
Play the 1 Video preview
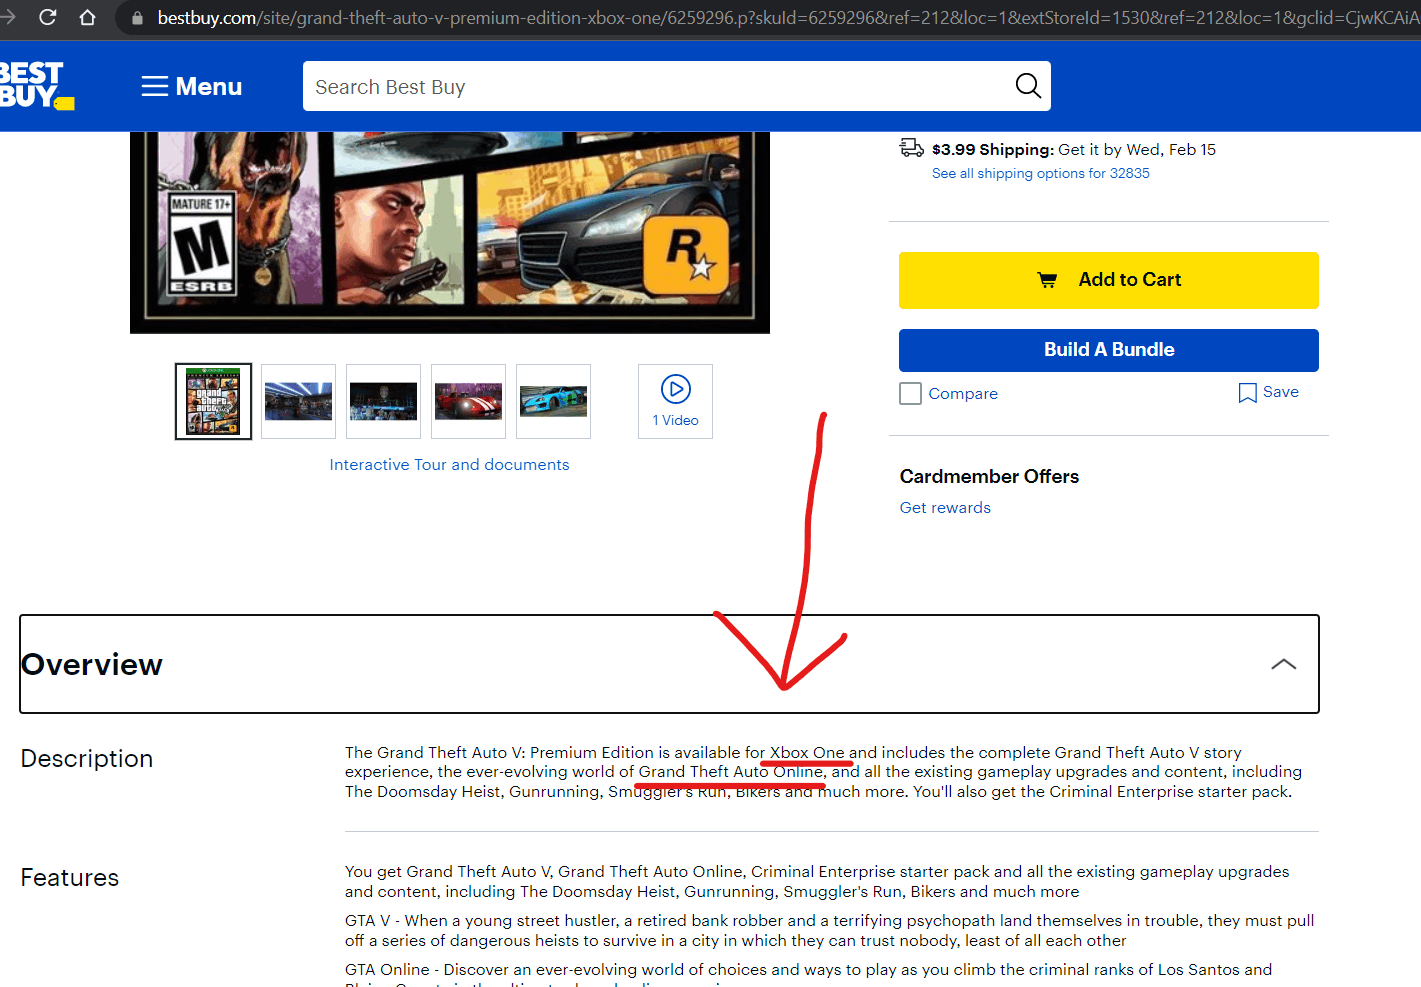[x=675, y=401]
